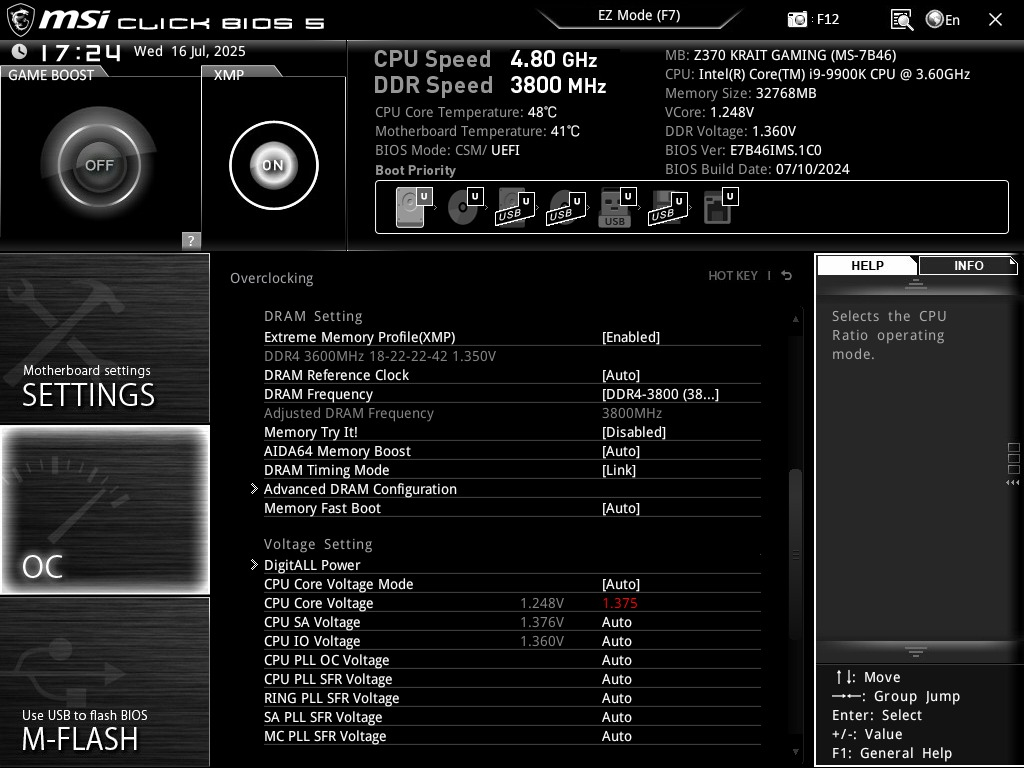
Task: Select the USB floppy boot device icon
Action: (668, 207)
